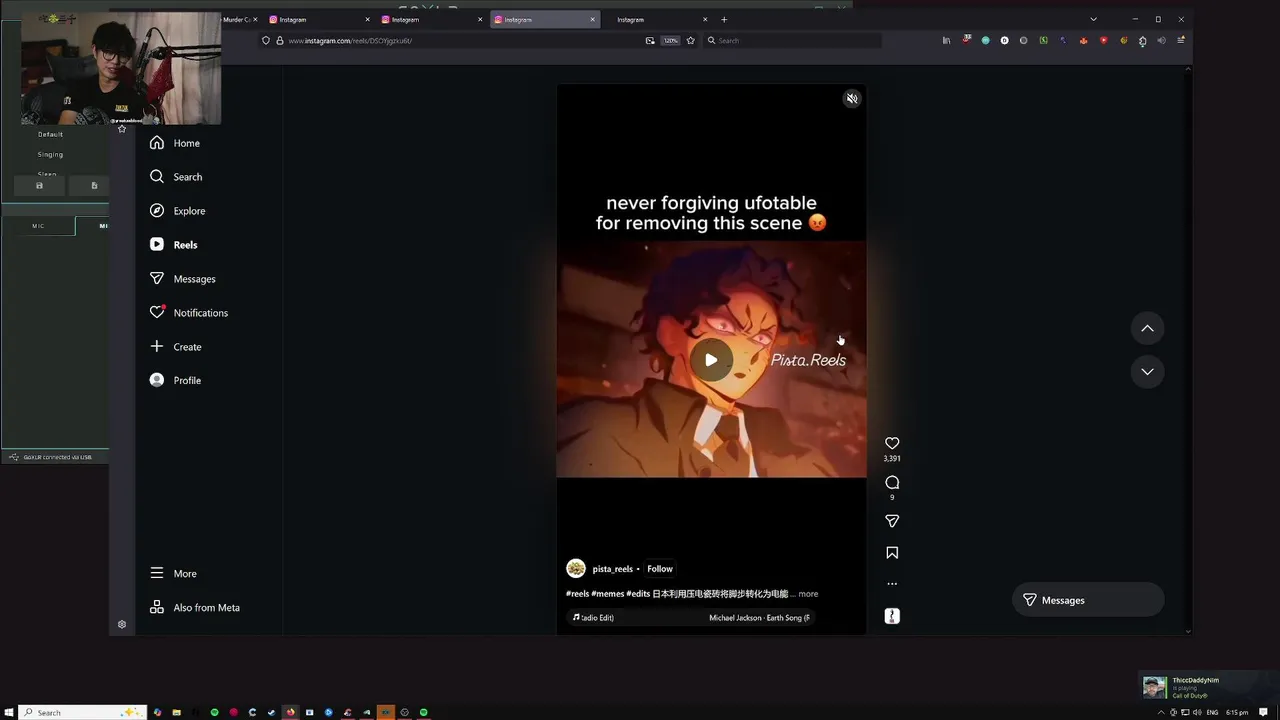Unmute the reel audio
The height and width of the screenshot is (720, 1280).
click(x=852, y=98)
